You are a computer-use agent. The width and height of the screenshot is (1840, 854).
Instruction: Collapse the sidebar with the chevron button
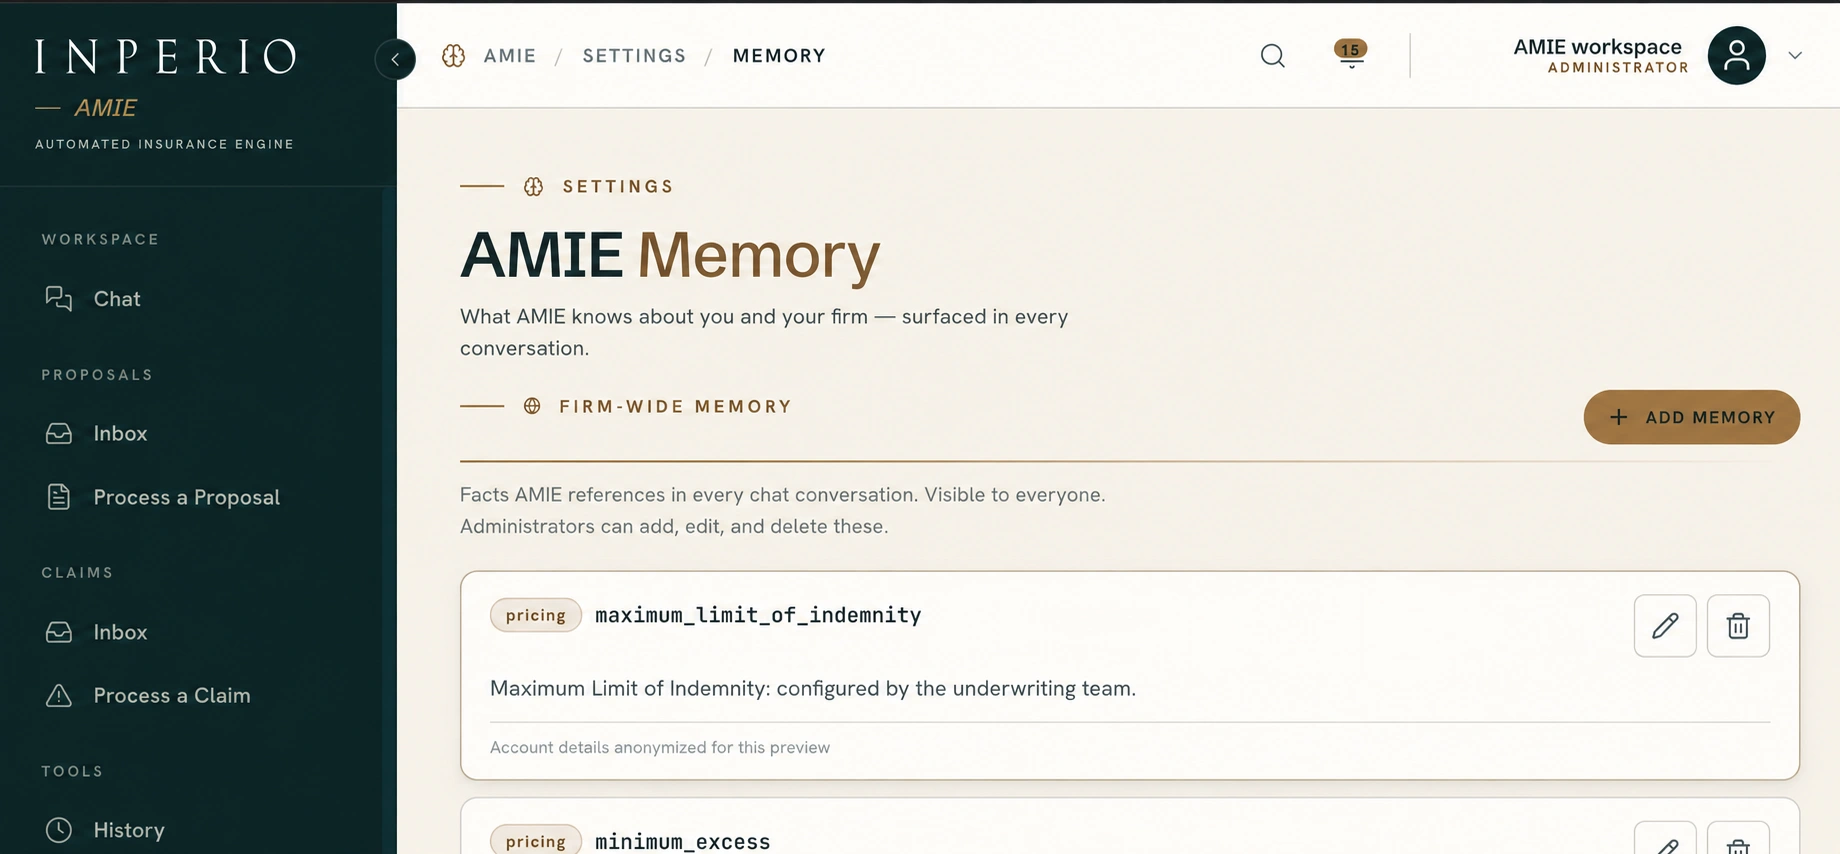(x=395, y=59)
